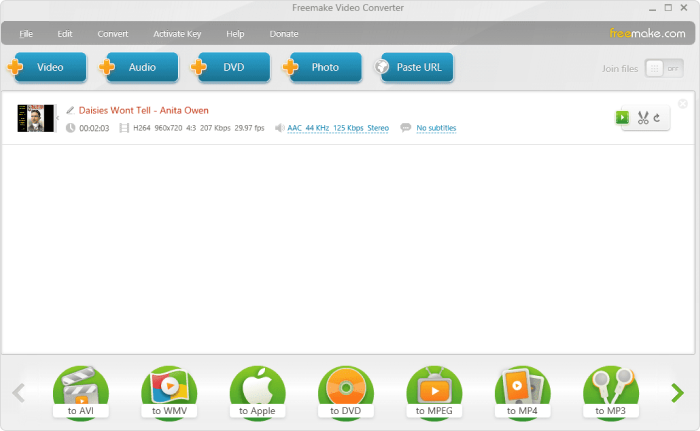The width and height of the screenshot is (700, 431).
Task: Click the pencil rename icon beside the title
Action: coord(70,110)
